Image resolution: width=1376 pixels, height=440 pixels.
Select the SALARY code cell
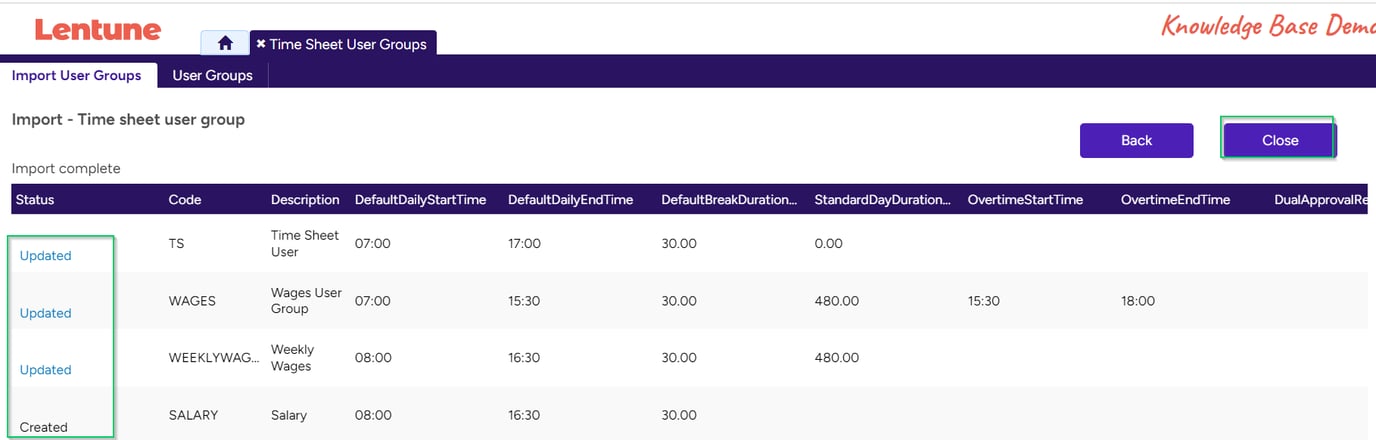193,414
